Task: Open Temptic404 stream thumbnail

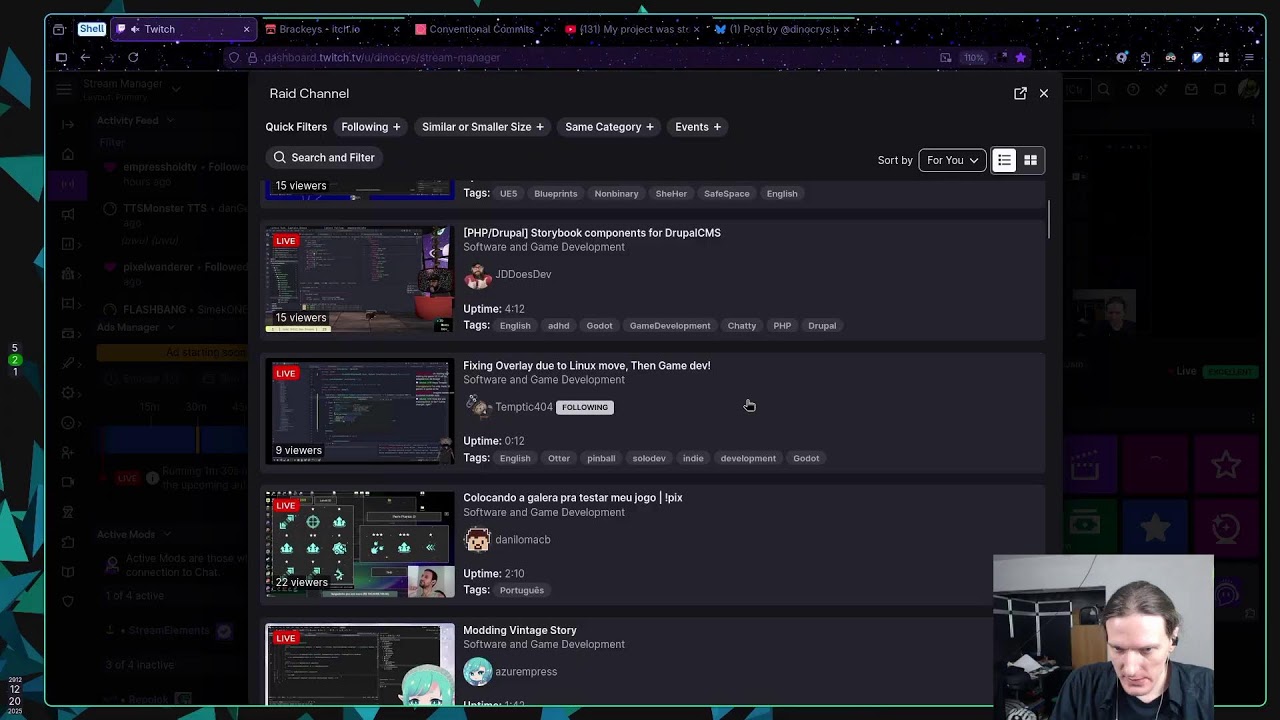Action: coord(360,411)
